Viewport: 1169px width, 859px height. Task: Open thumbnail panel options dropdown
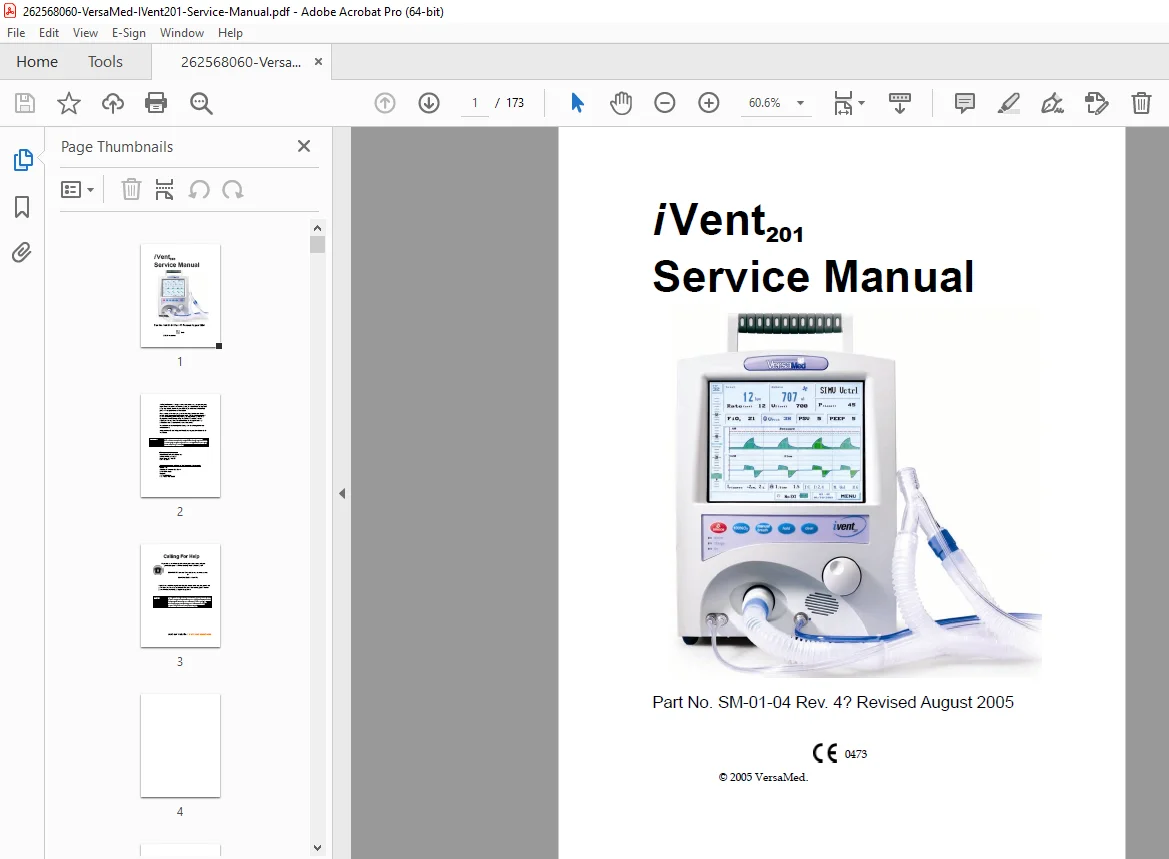tap(77, 189)
